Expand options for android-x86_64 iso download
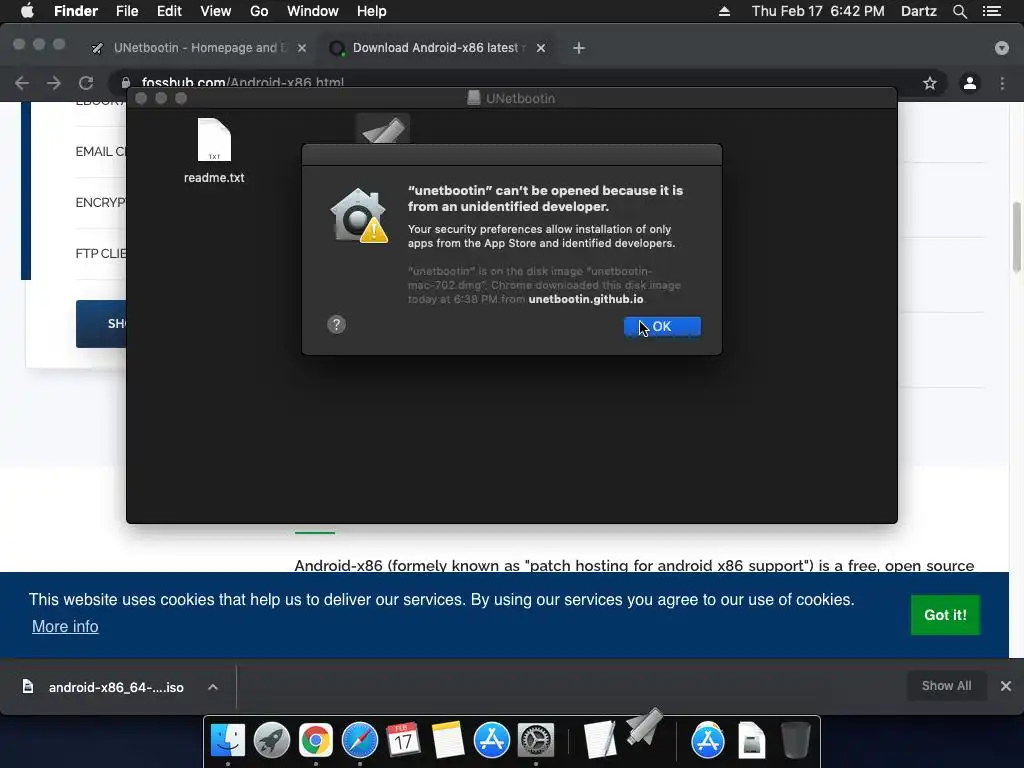 [x=213, y=687]
